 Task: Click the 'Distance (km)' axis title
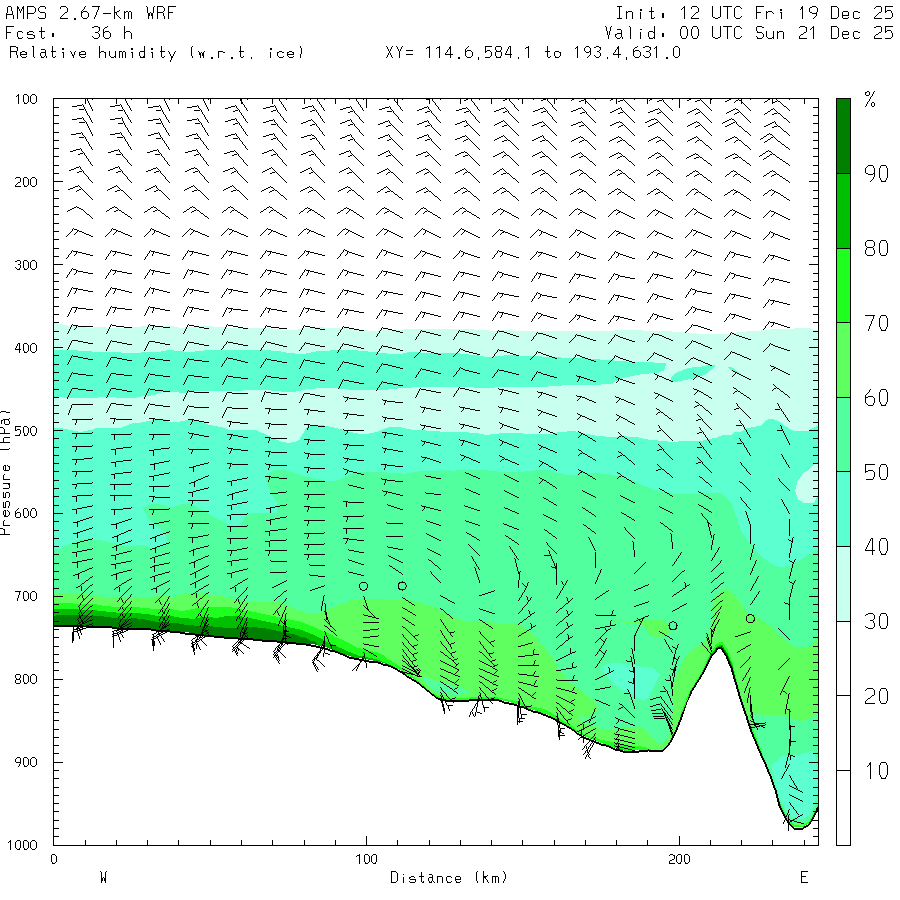point(449,878)
